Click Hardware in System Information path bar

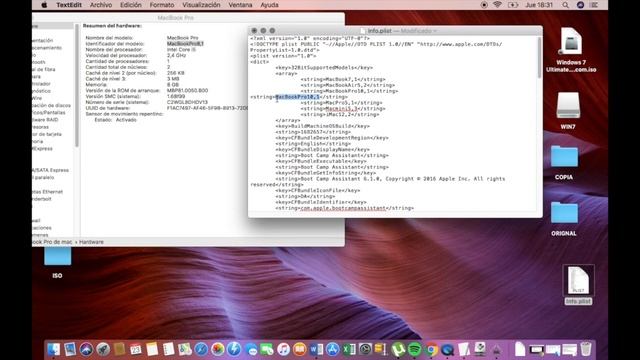(x=91, y=242)
